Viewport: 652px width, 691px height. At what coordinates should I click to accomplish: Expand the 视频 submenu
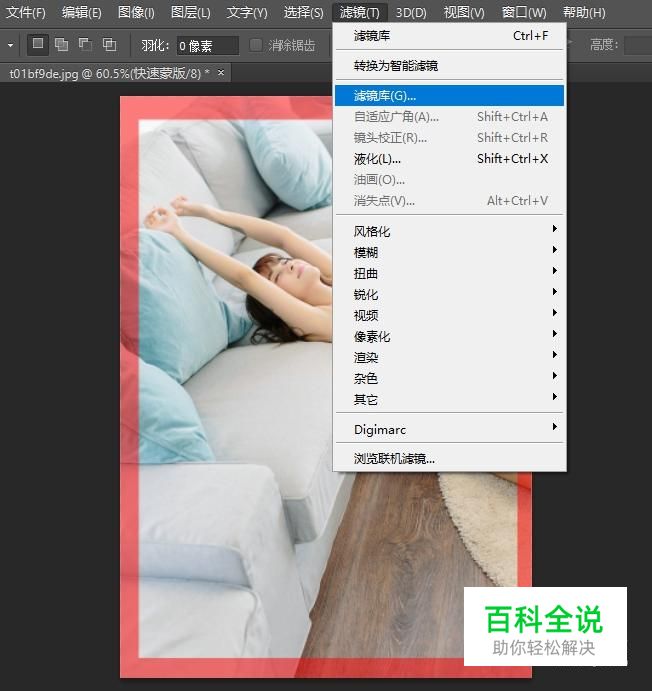[x=449, y=316]
